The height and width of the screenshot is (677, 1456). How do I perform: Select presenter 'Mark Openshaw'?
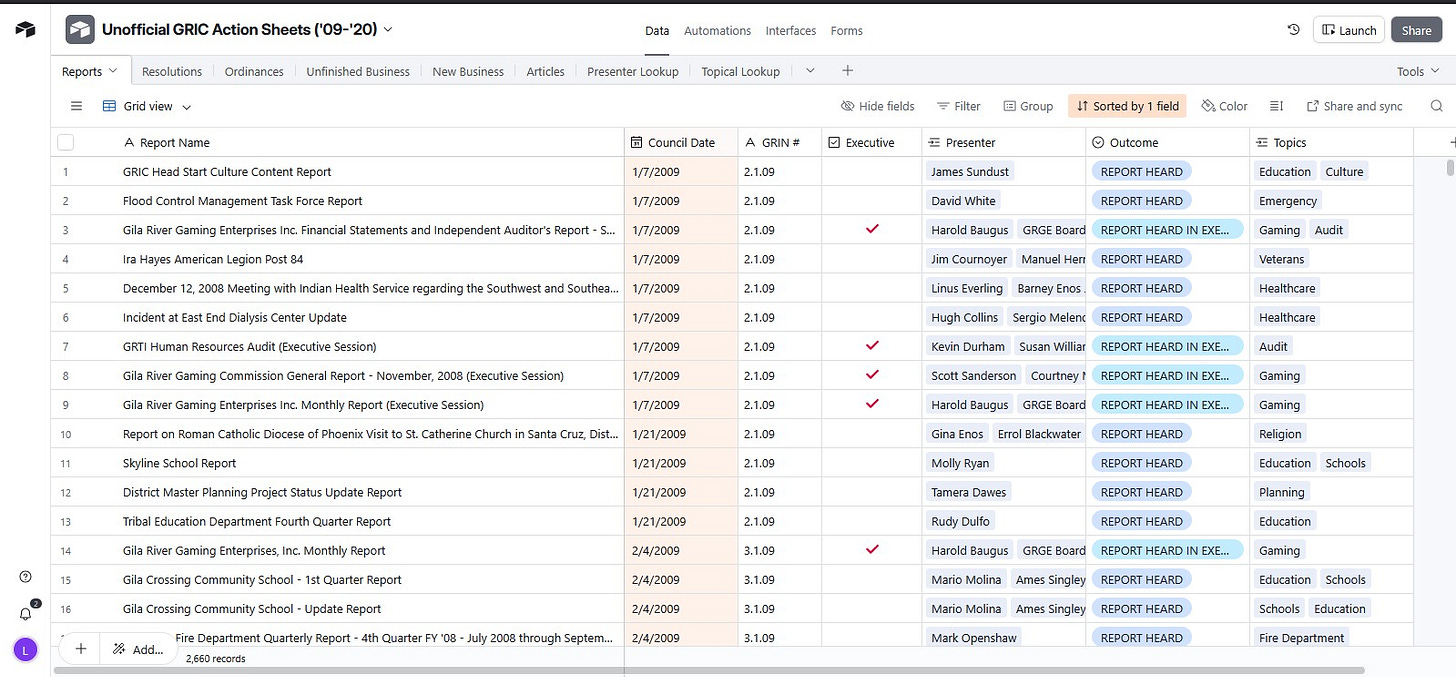click(973, 637)
